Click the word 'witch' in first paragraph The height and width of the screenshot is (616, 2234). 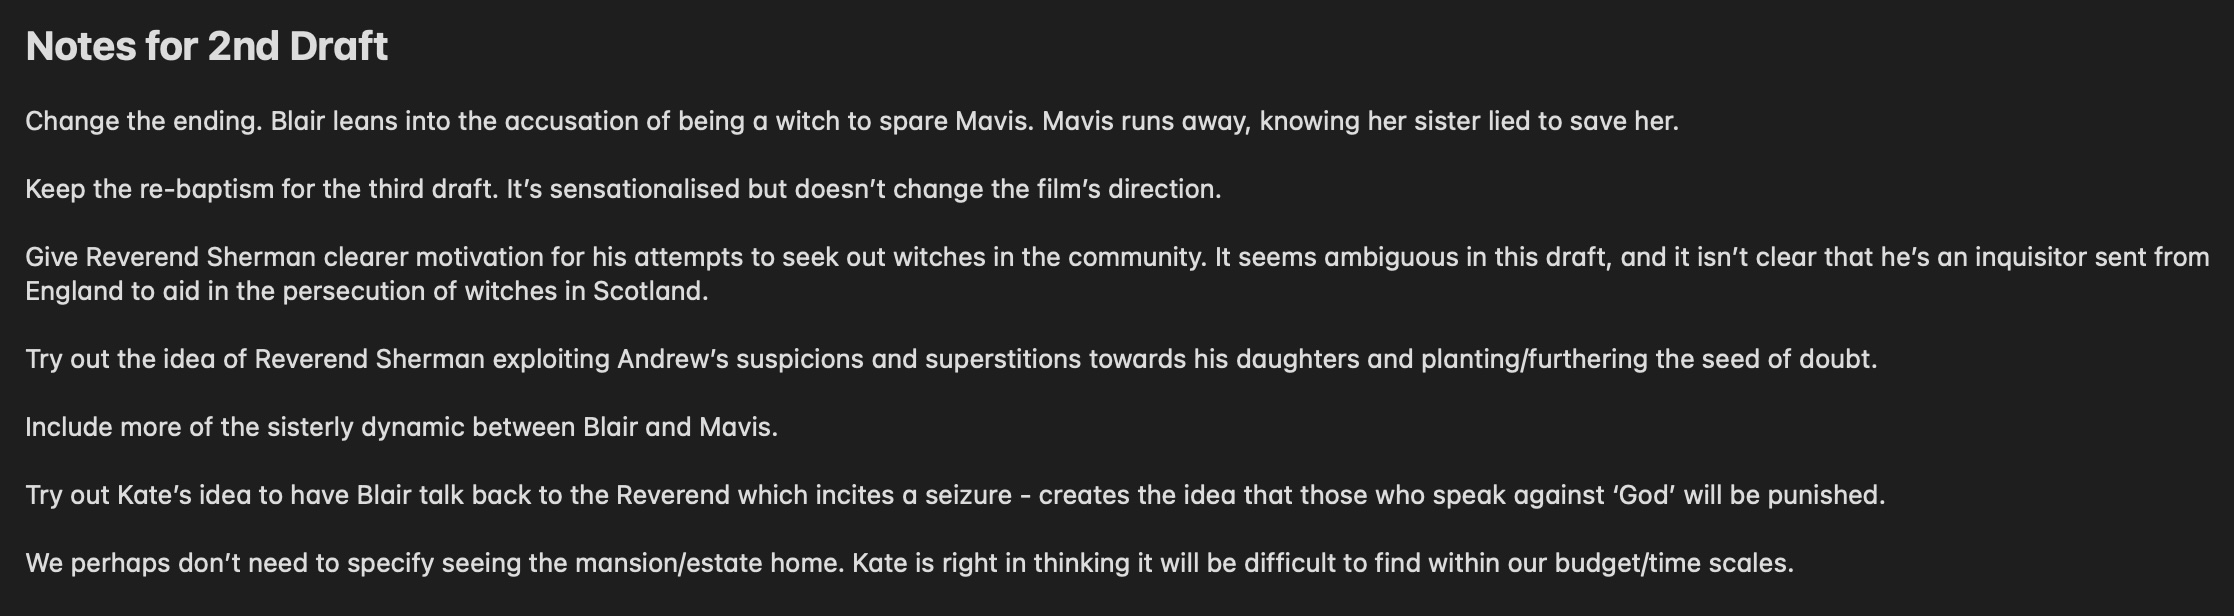(805, 121)
